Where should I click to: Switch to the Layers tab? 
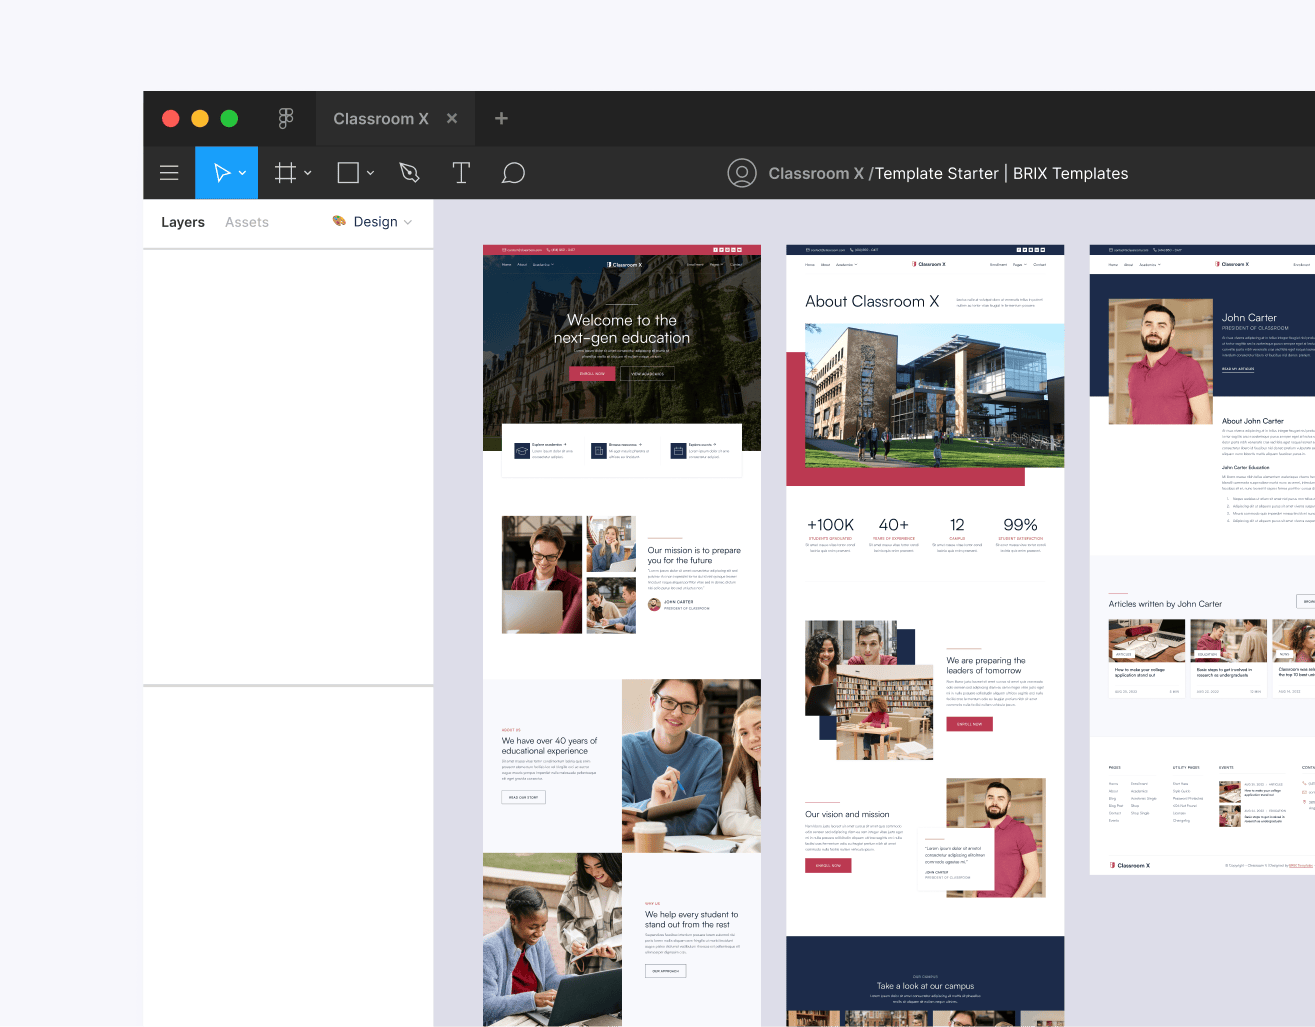[182, 222]
